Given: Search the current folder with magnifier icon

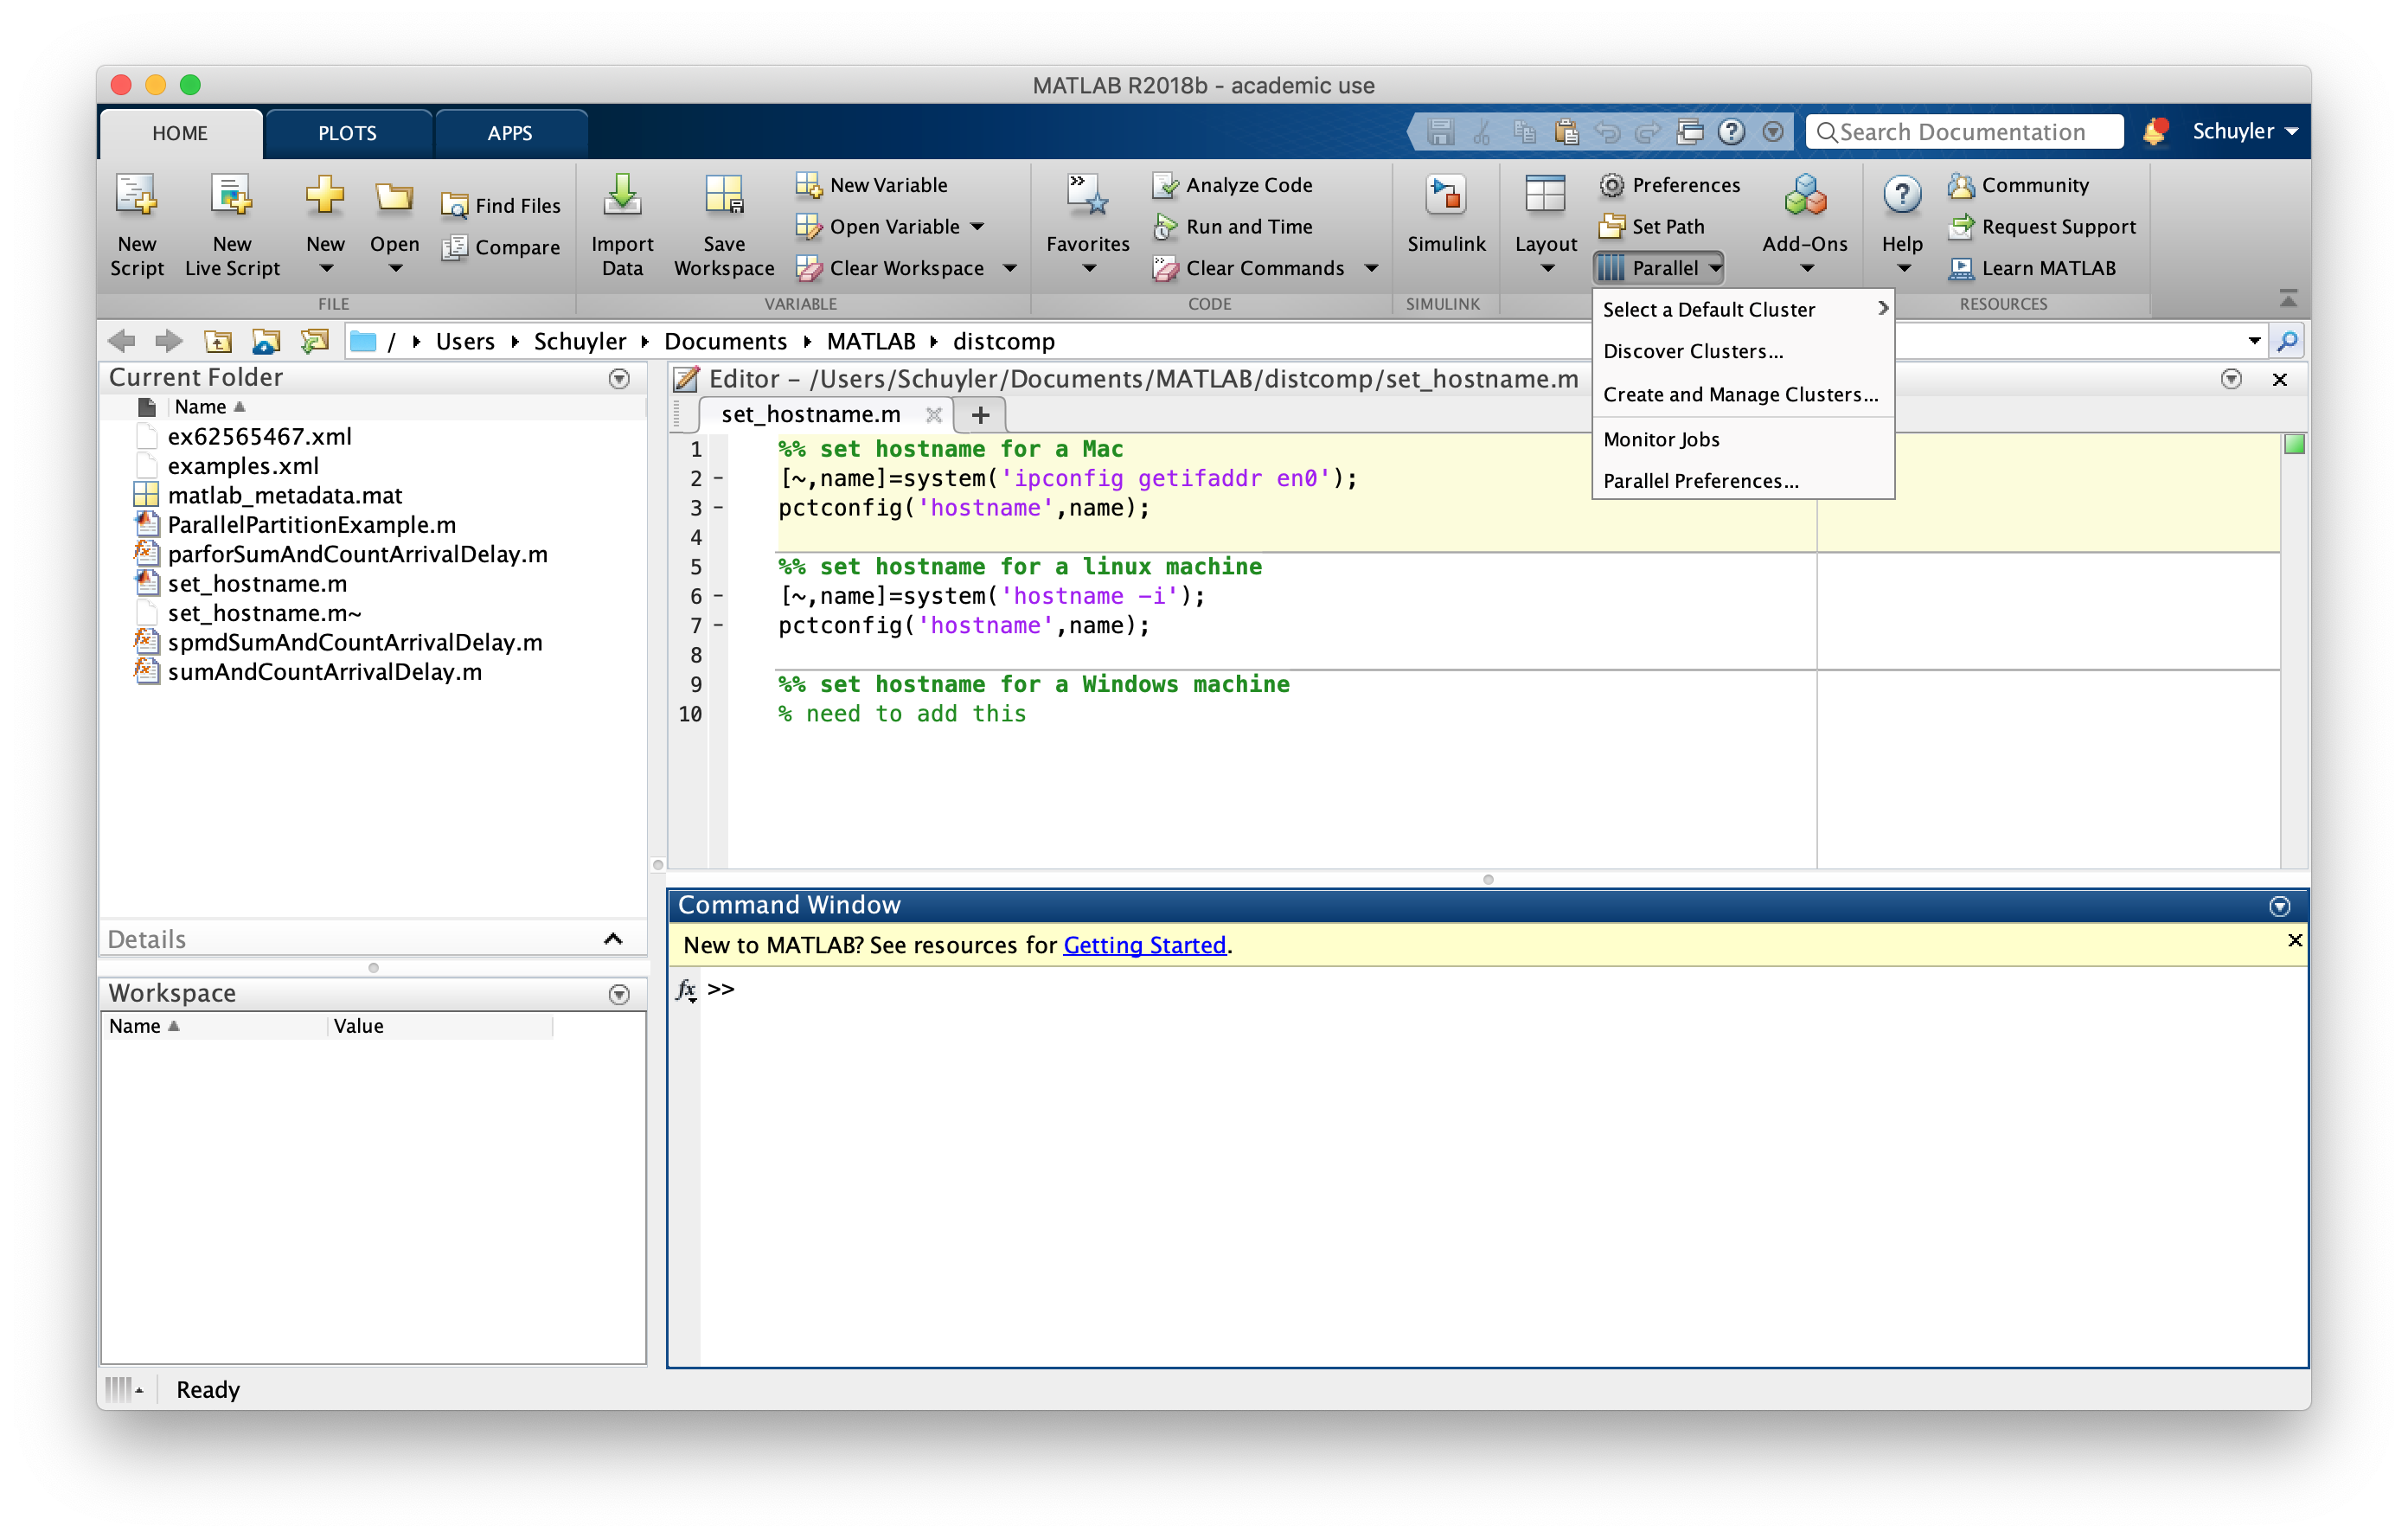Looking at the screenshot, I should tap(2287, 342).
